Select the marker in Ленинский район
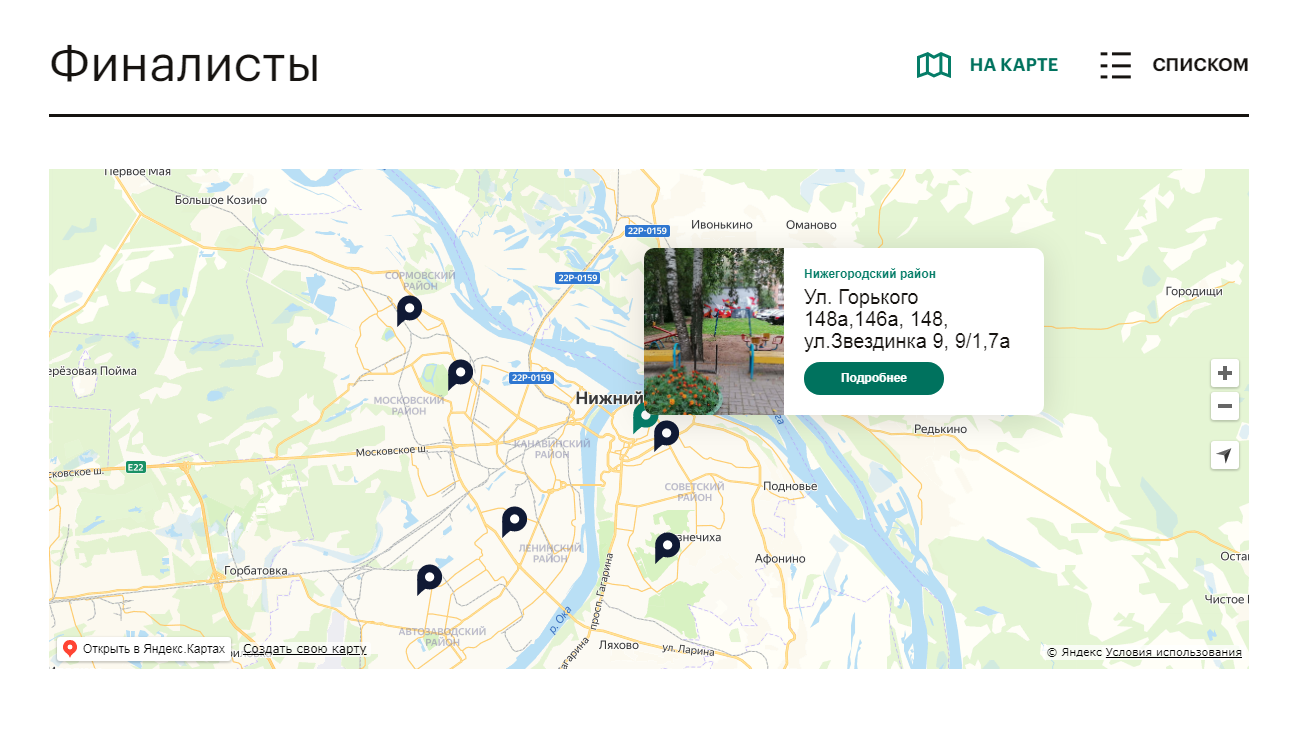The width and height of the screenshot is (1292, 730). (x=513, y=521)
